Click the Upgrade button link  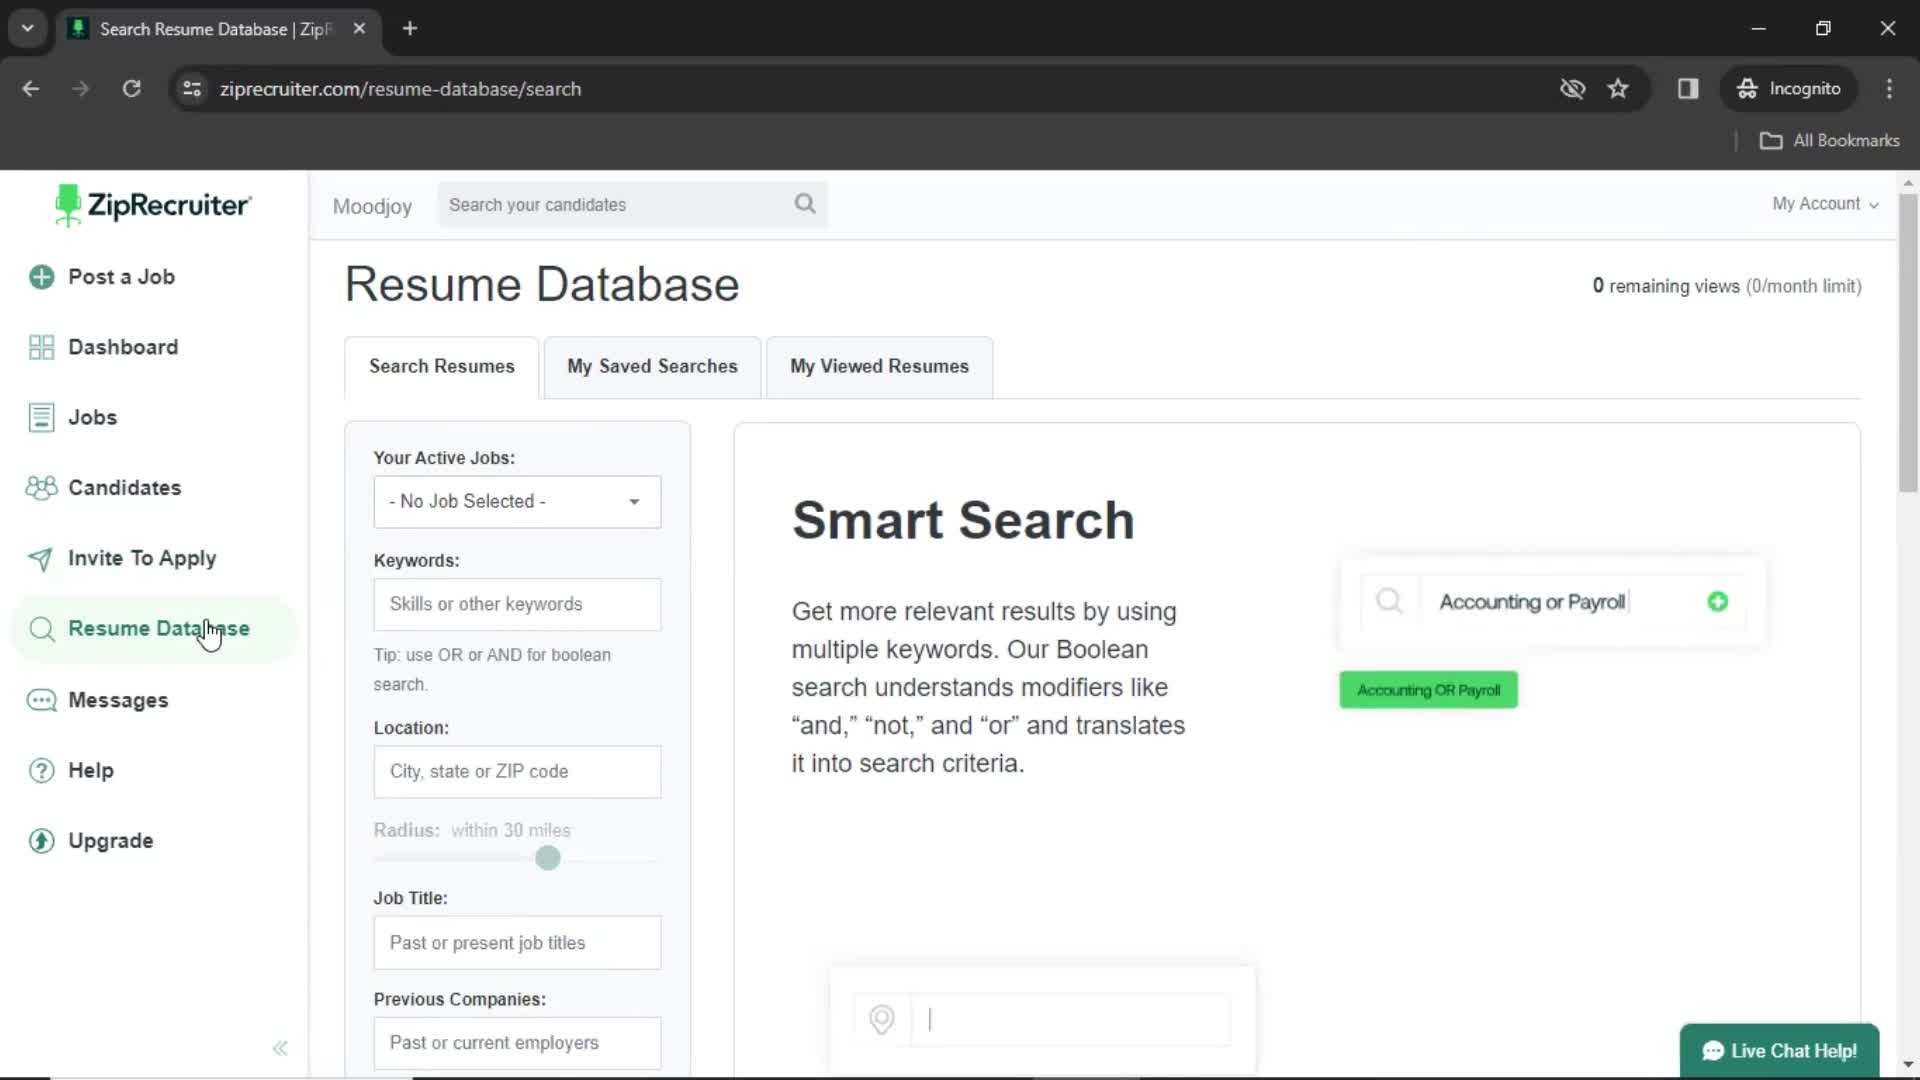click(109, 840)
